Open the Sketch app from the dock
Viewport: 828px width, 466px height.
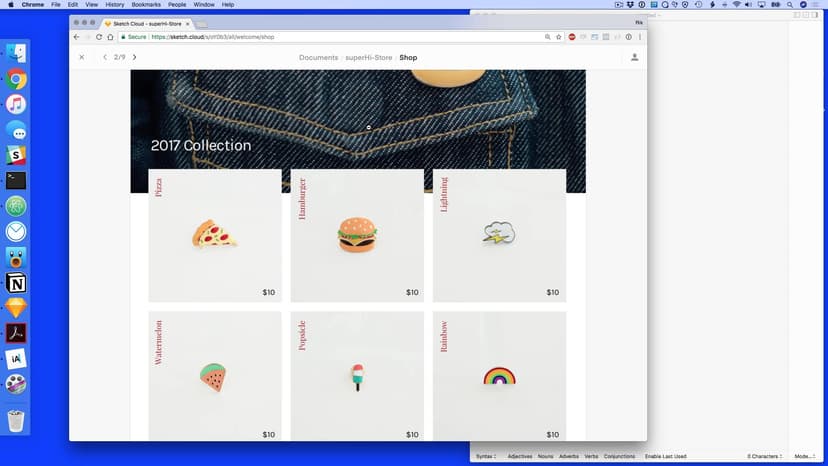point(16,308)
